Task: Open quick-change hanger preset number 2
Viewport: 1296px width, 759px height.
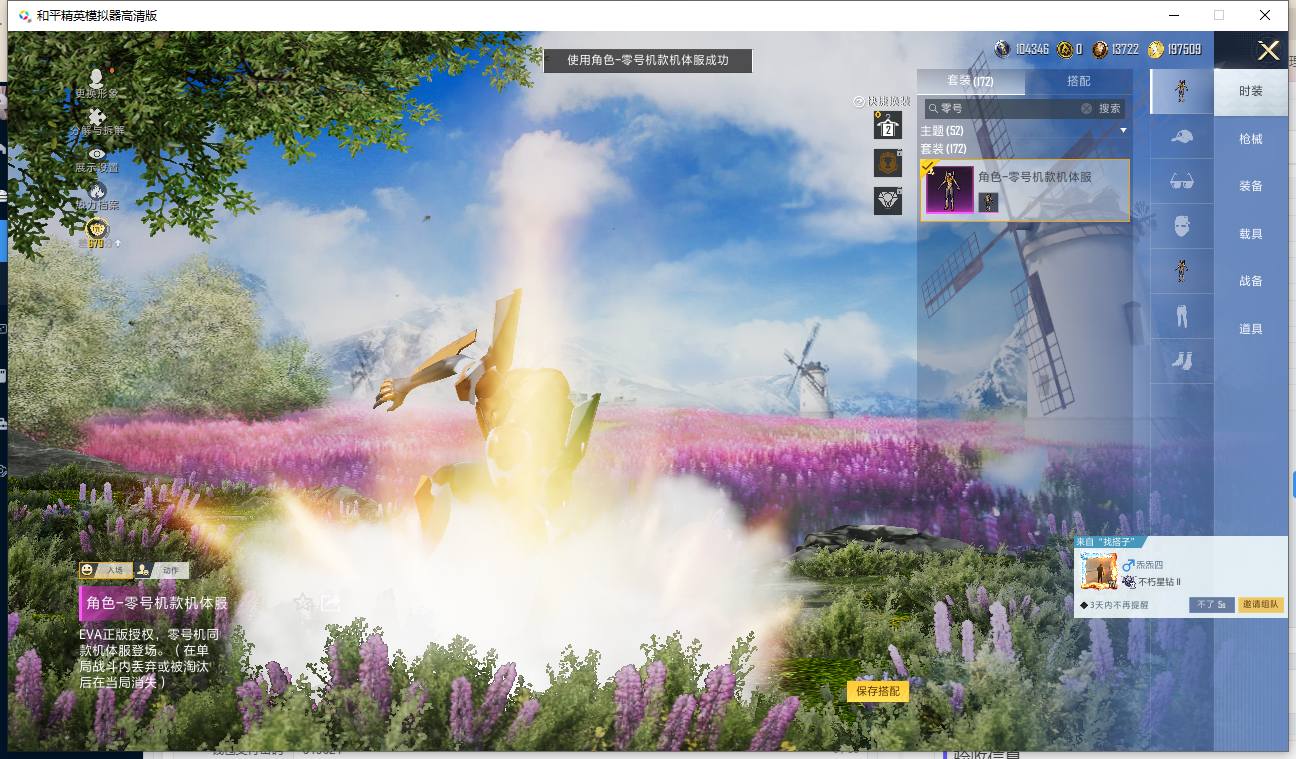Action: pos(887,125)
